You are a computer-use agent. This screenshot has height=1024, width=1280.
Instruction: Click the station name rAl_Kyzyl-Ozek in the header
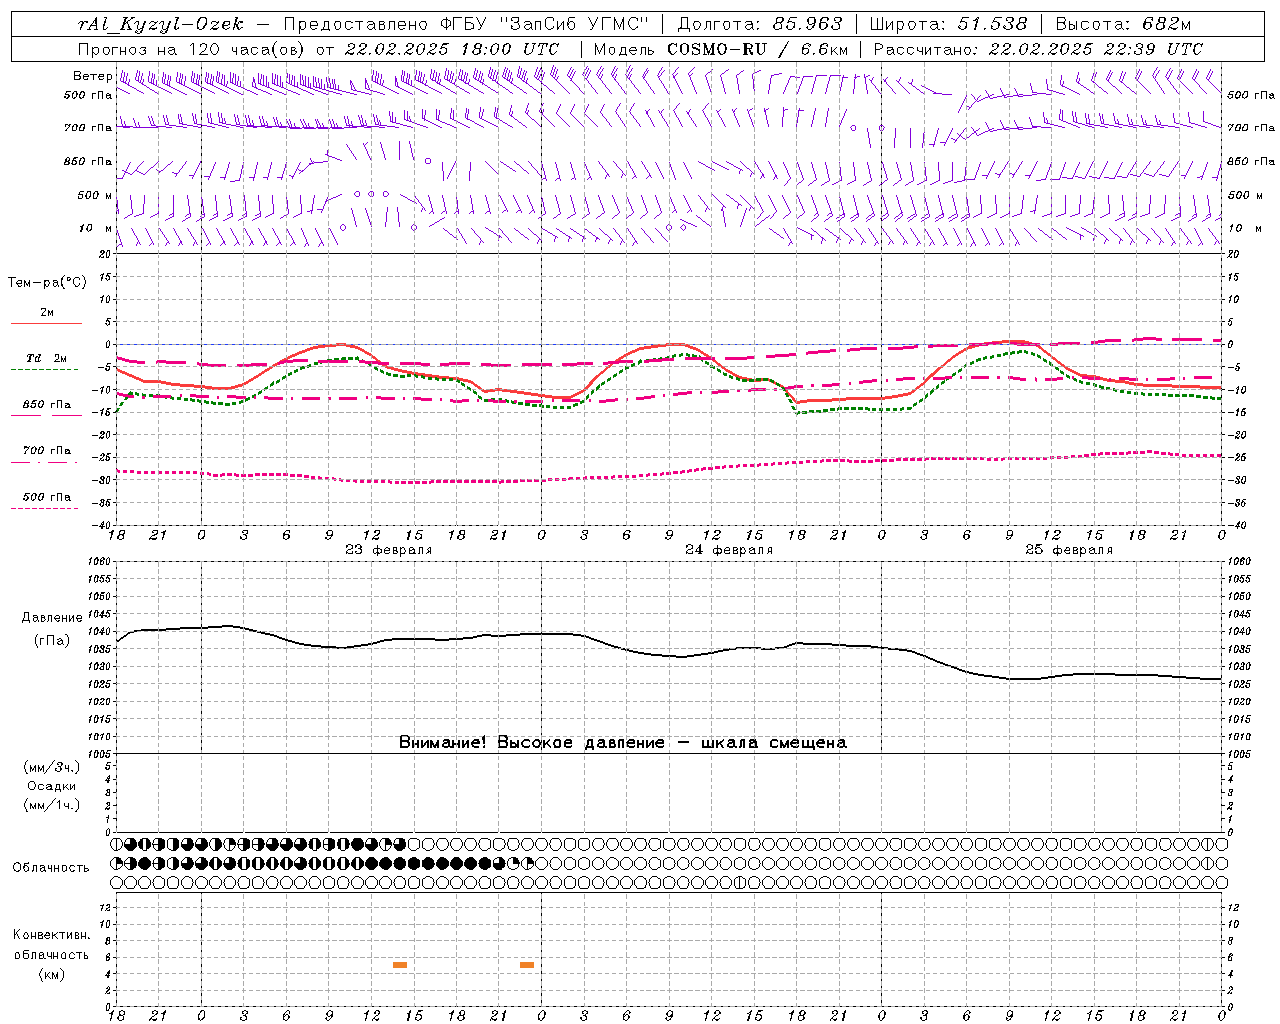[x=159, y=24]
